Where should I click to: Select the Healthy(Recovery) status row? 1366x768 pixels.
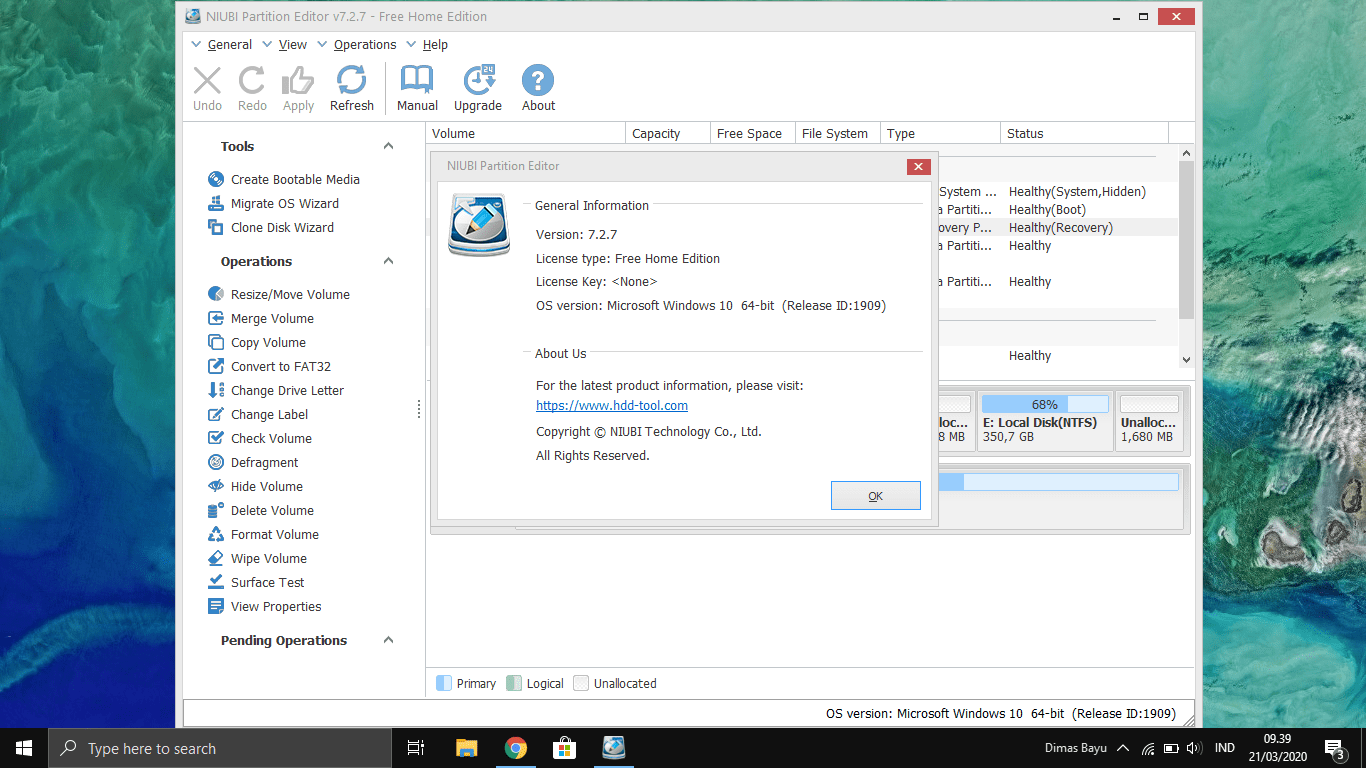coord(1061,227)
